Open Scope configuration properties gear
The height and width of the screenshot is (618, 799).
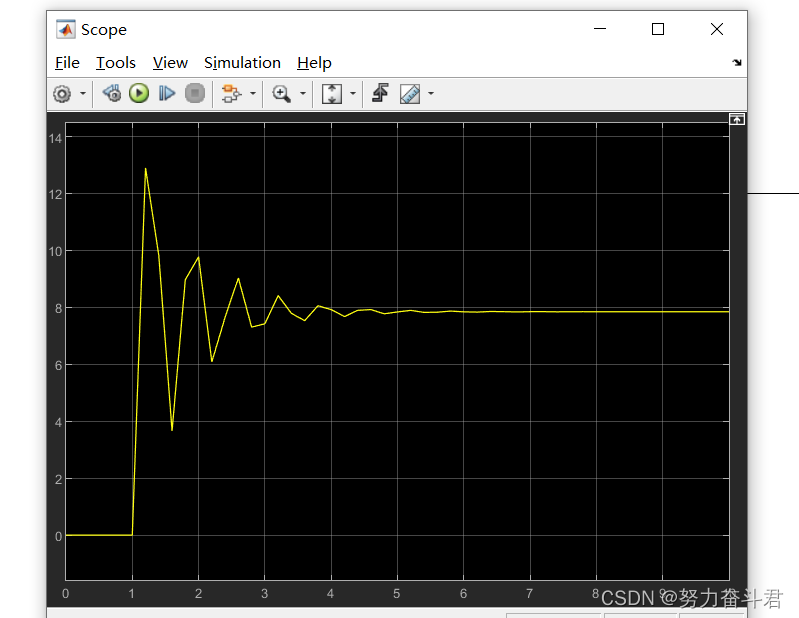point(62,94)
